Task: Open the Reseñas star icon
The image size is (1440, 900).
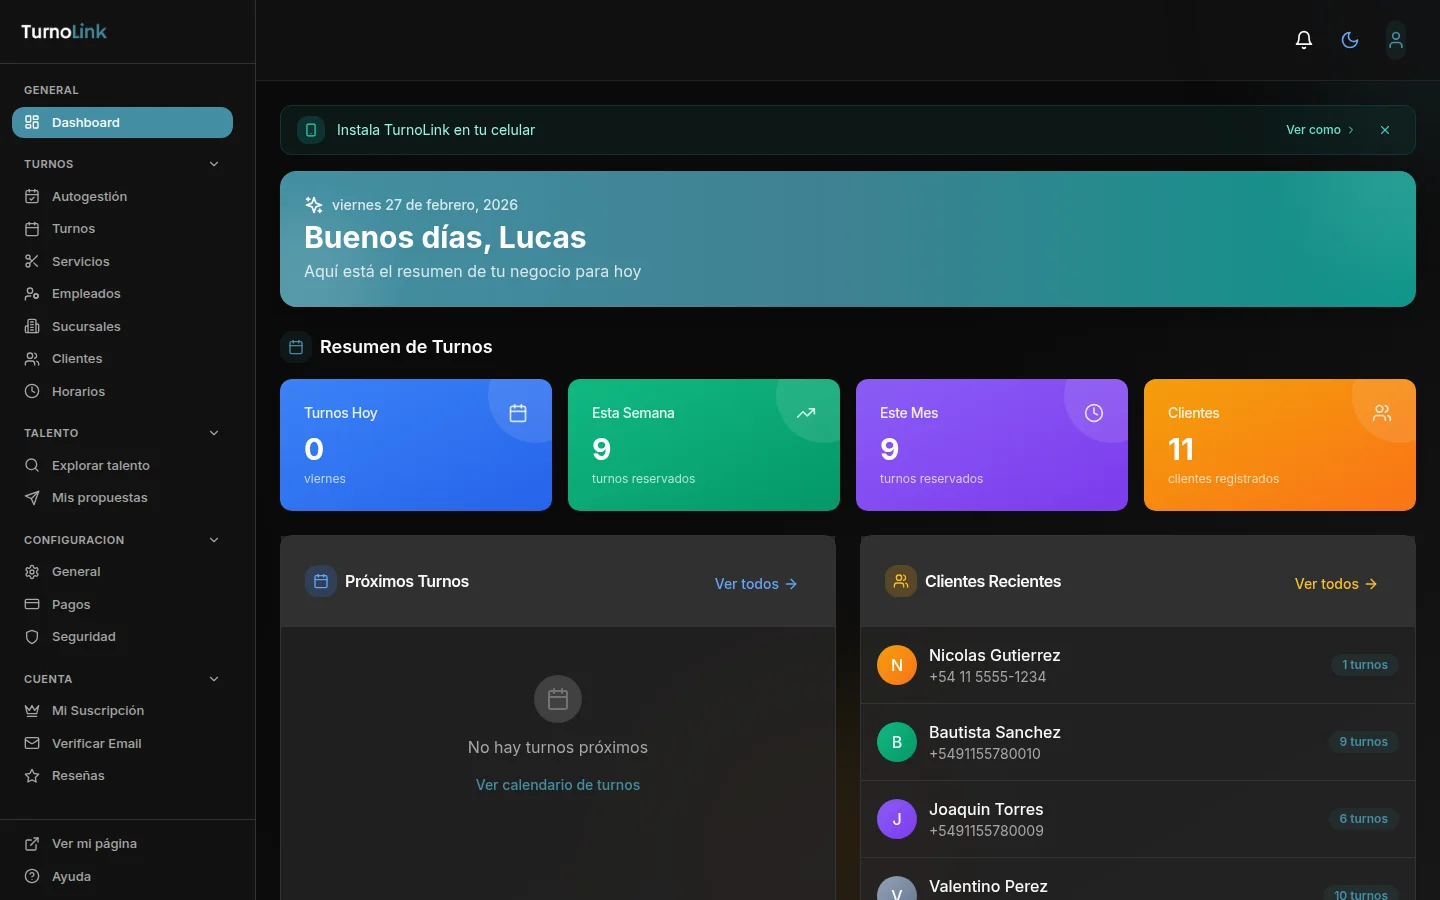Action: click(x=32, y=776)
